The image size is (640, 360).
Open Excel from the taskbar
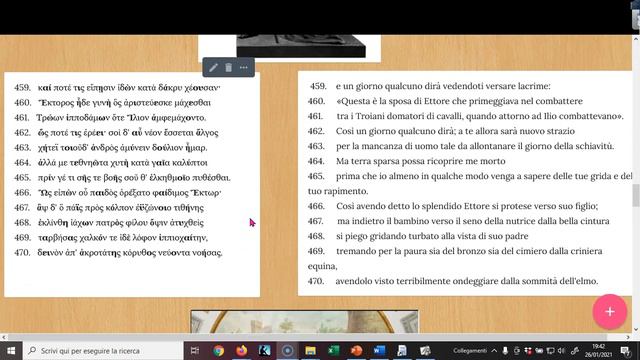tap(333, 351)
